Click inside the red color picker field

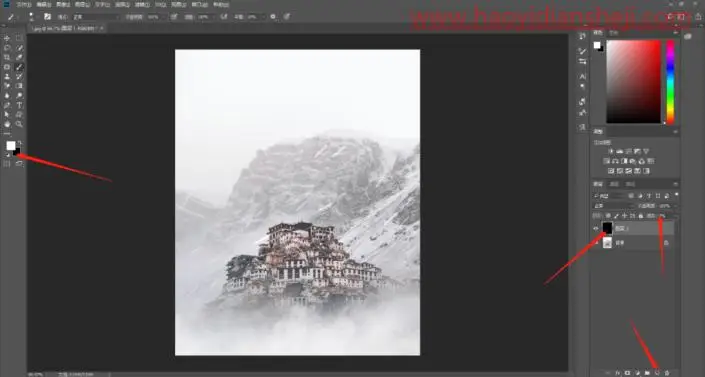[634, 81]
